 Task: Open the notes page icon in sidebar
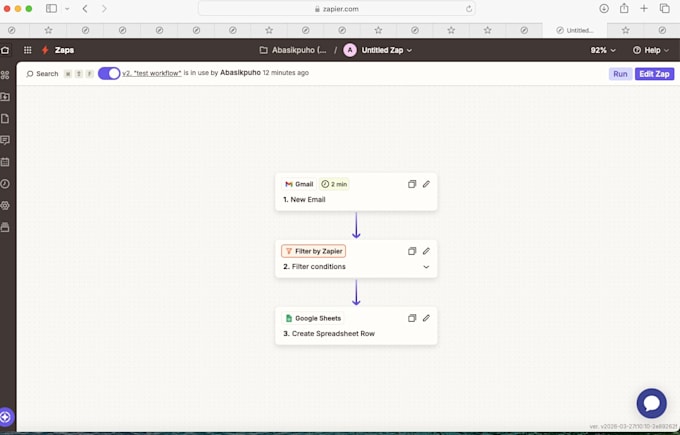pos(5,118)
